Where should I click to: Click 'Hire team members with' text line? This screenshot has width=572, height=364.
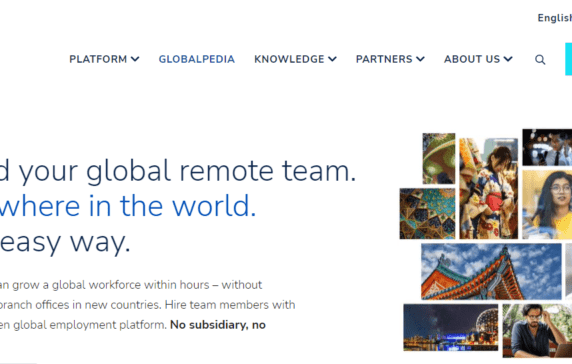(230, 305)
